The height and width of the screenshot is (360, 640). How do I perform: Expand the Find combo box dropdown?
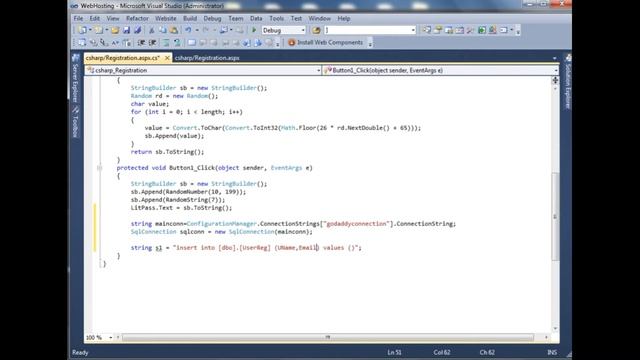point(413,30)
